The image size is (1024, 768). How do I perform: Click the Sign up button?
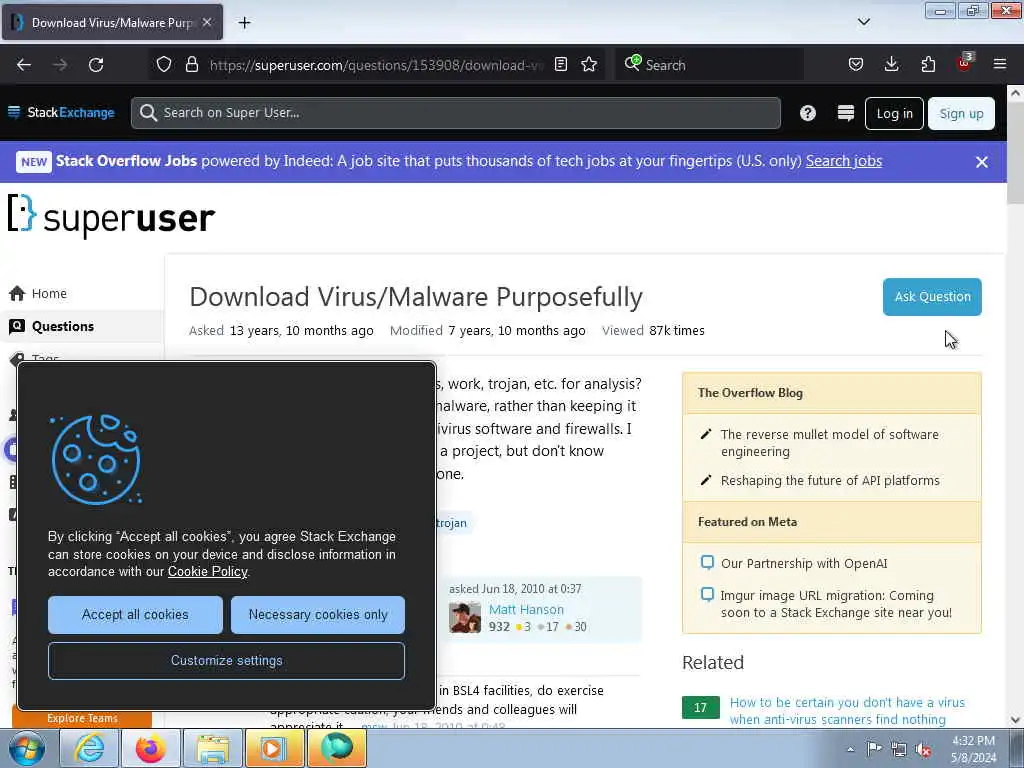[961, 114]
